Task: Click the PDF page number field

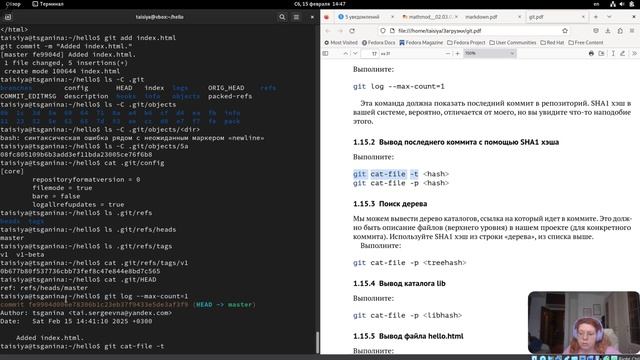Action: [x=371, y=53]
